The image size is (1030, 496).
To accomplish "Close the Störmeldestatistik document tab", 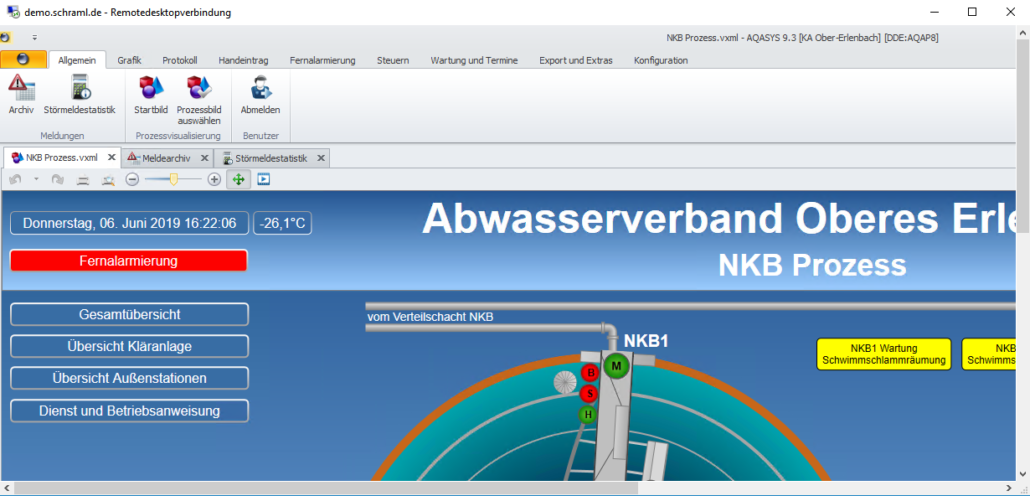I will pyautogui.click(x=321, y=158).
